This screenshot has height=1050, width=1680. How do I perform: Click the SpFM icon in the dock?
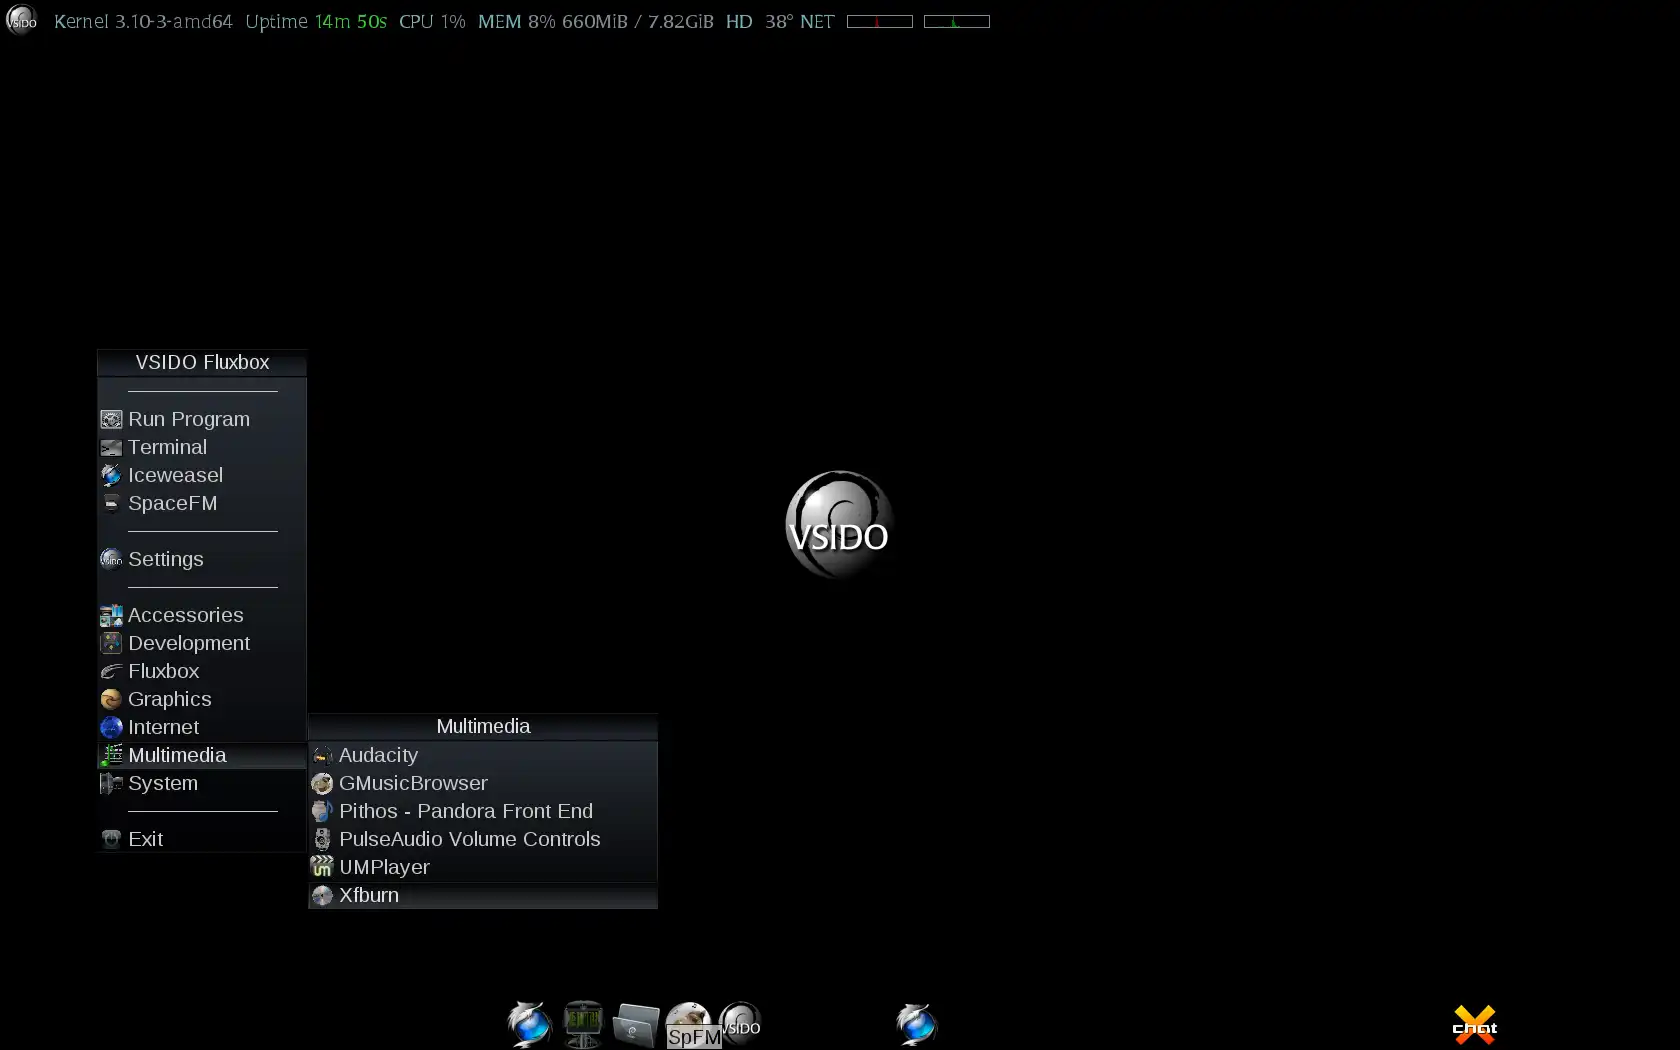click(x=692, y=1025)
